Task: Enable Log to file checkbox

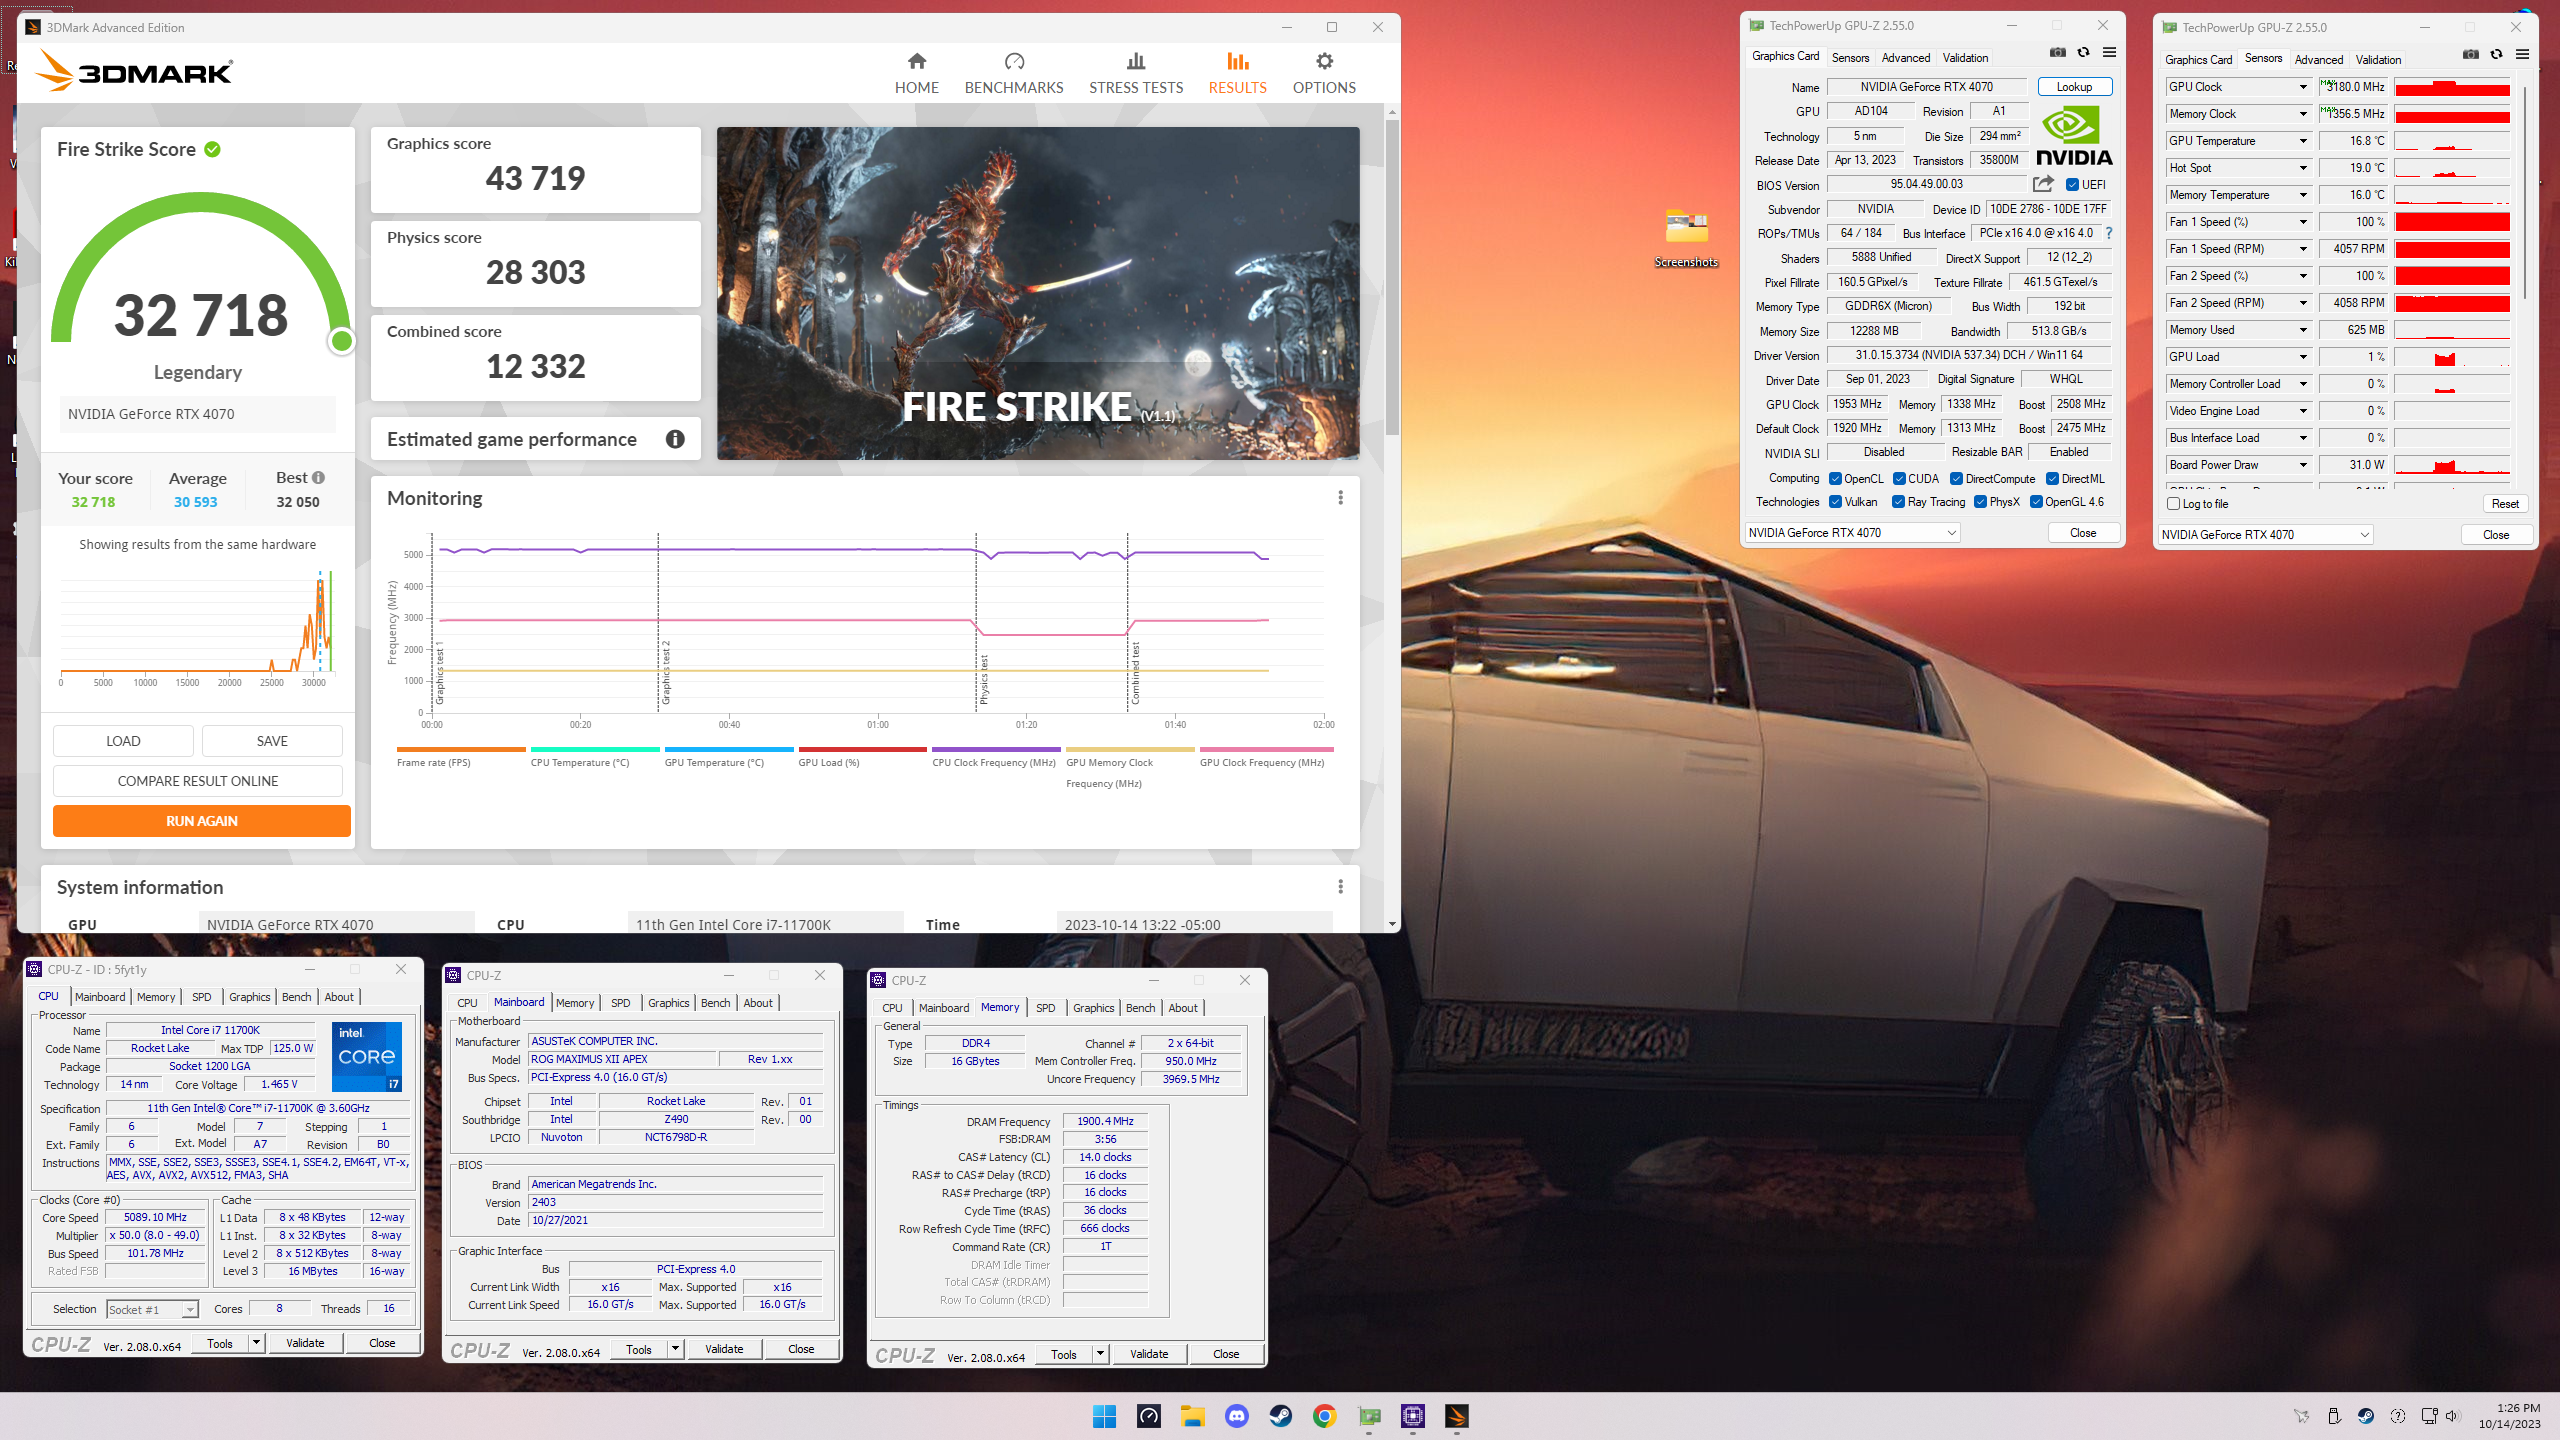Action: point(2173,504)
